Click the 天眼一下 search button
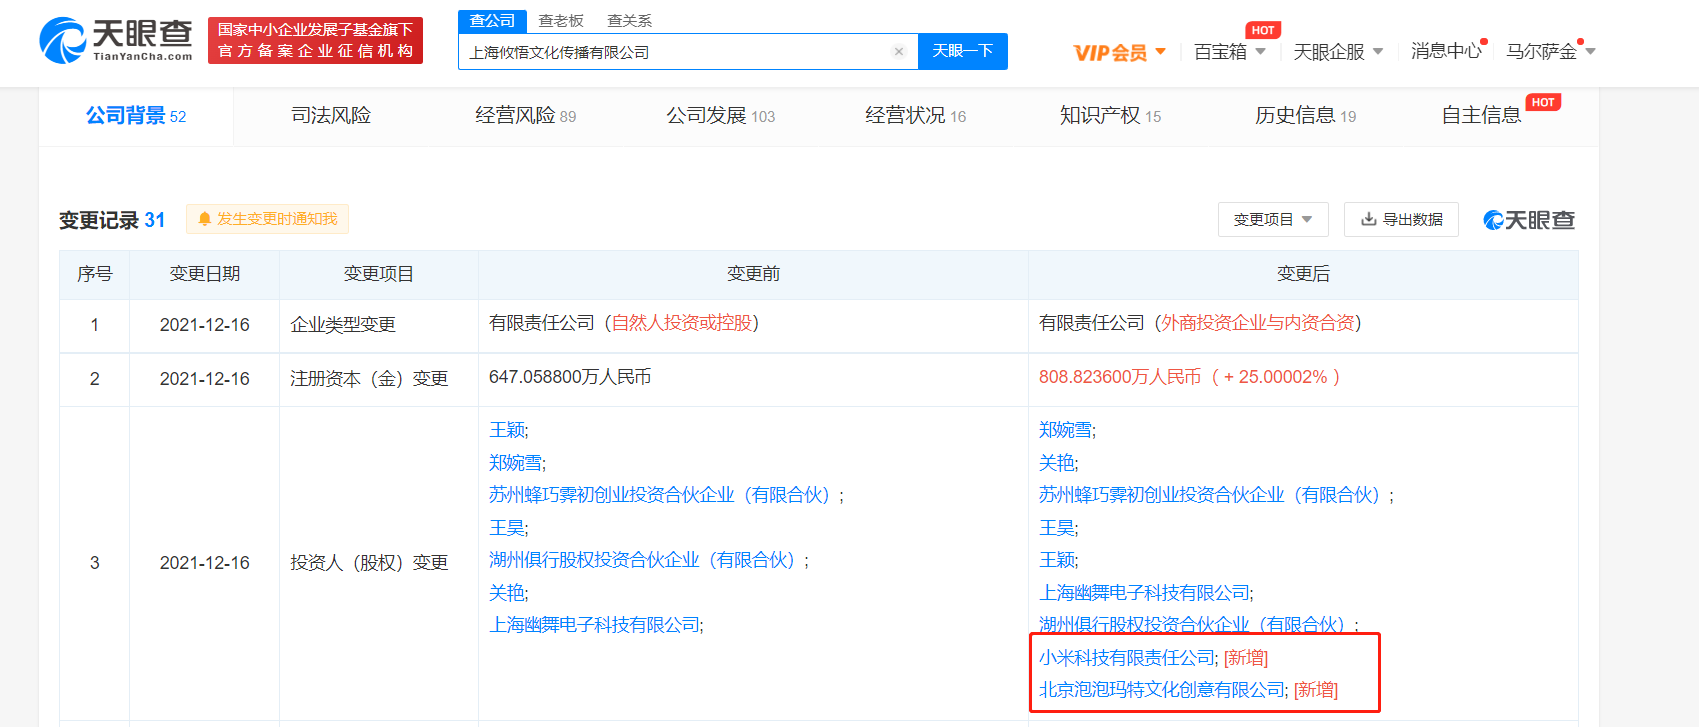Screen dimensions: 1699x727 point(963,51)
